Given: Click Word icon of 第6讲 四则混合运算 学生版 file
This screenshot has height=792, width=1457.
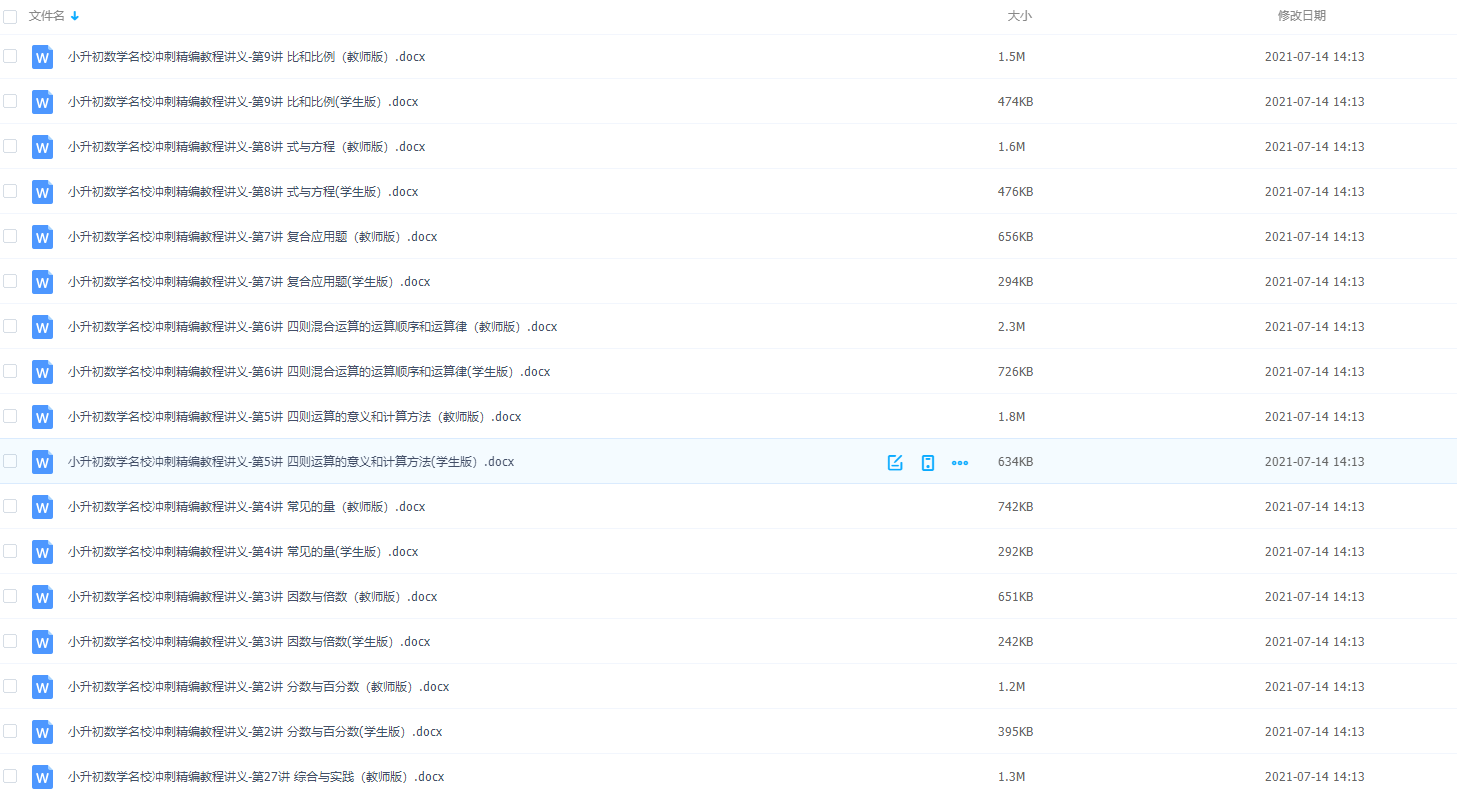Looking at the screenshot, I should [42, 372].
